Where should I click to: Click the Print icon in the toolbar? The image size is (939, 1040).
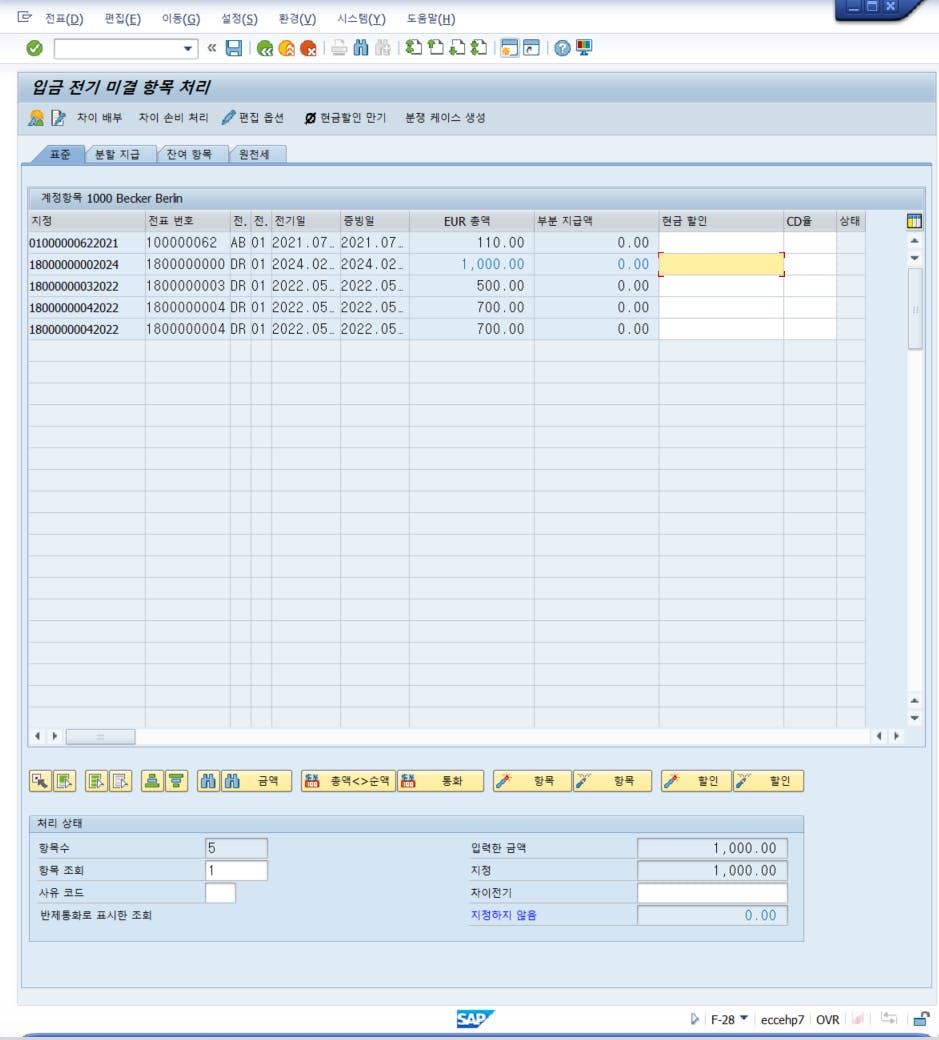click(339, 48)
